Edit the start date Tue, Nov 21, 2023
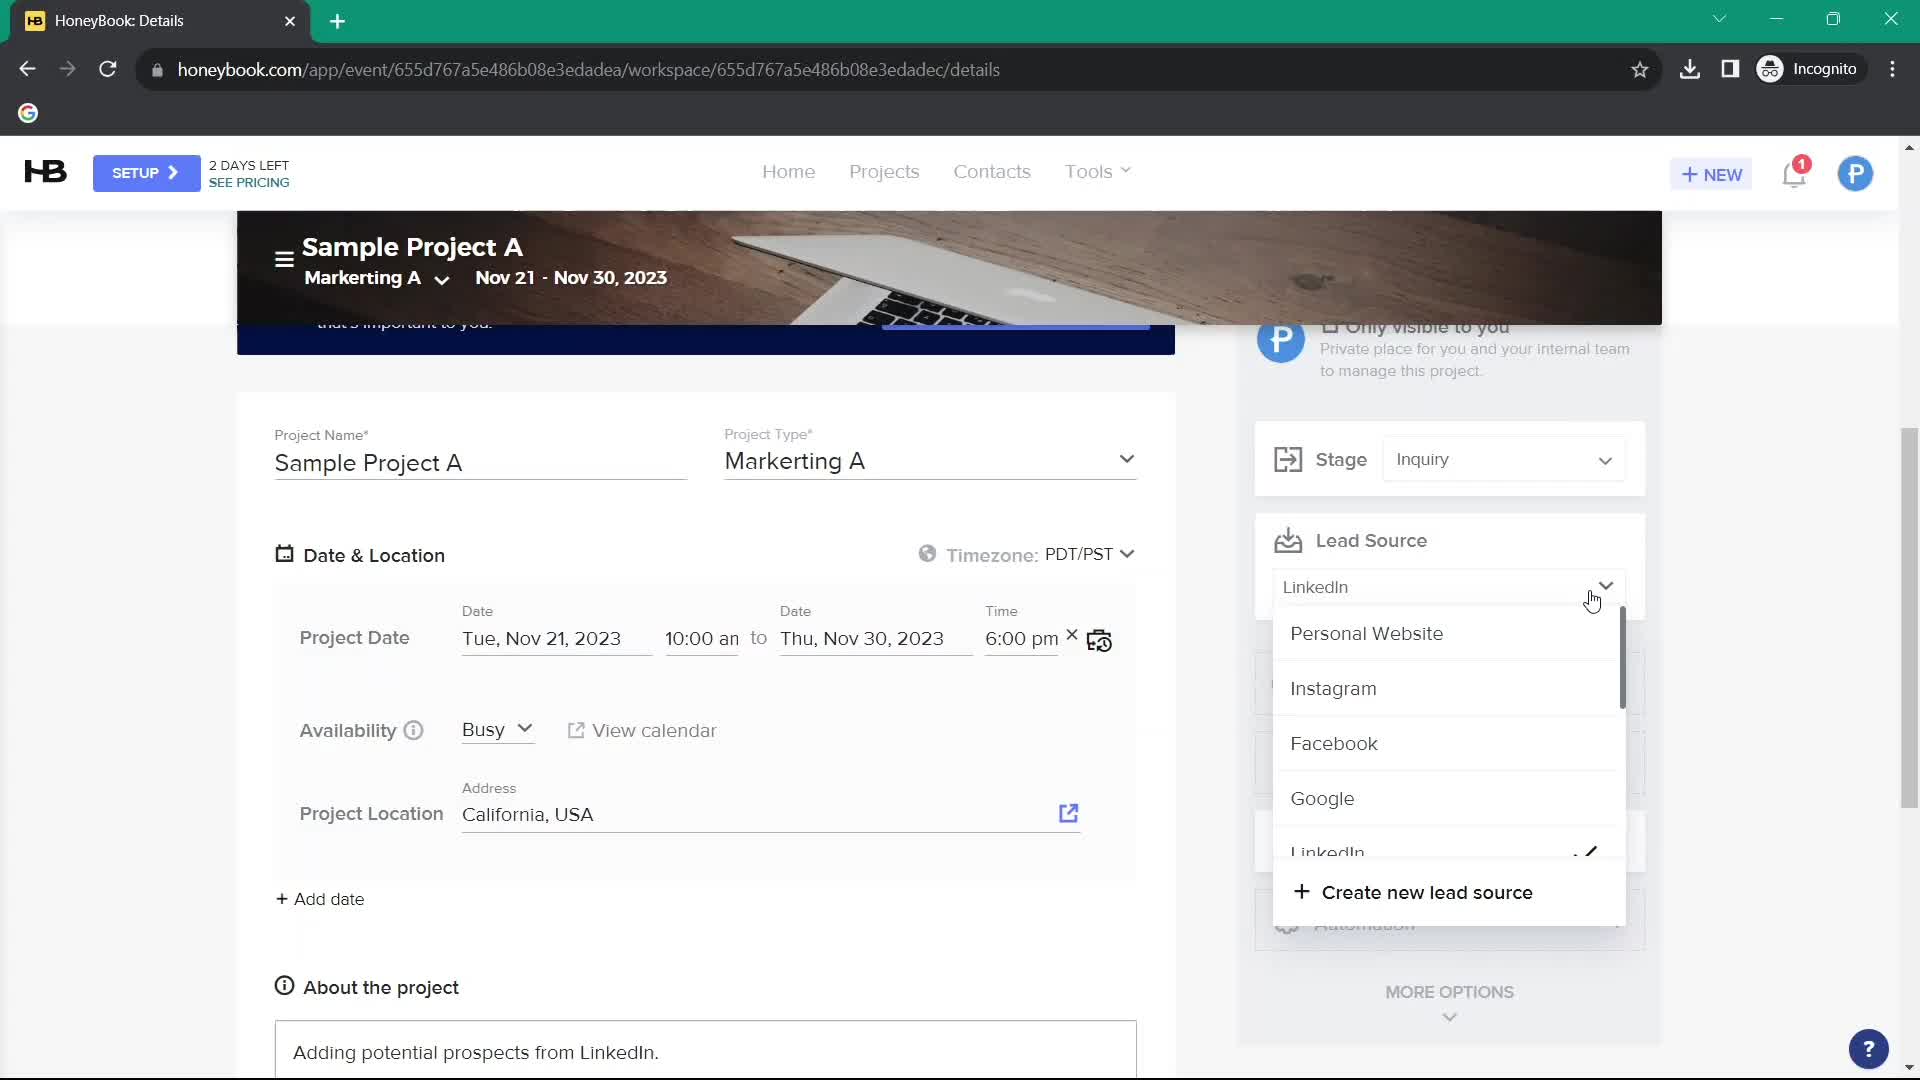The height and width of the screenshot is (1080, 1920). coord(556,639)
